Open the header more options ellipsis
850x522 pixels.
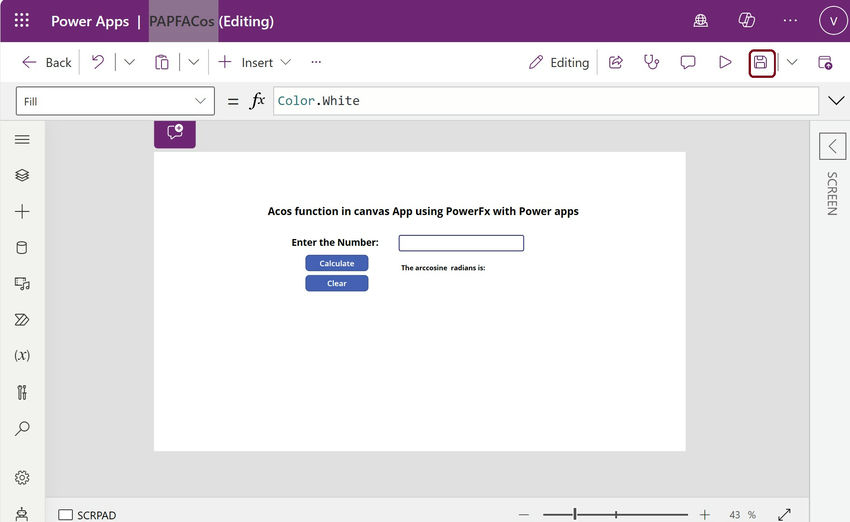pyautogui.click(x=790, y=21)
